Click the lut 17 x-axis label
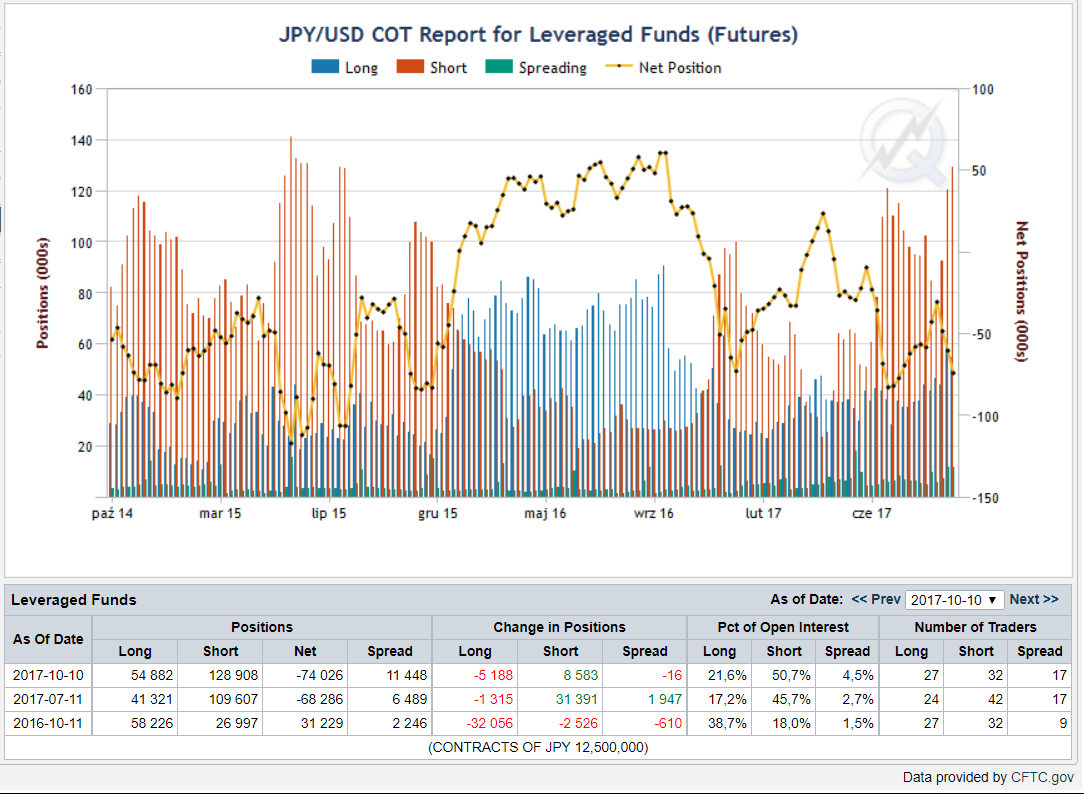This screenshot has height=794, width=1084. [763, 513]
